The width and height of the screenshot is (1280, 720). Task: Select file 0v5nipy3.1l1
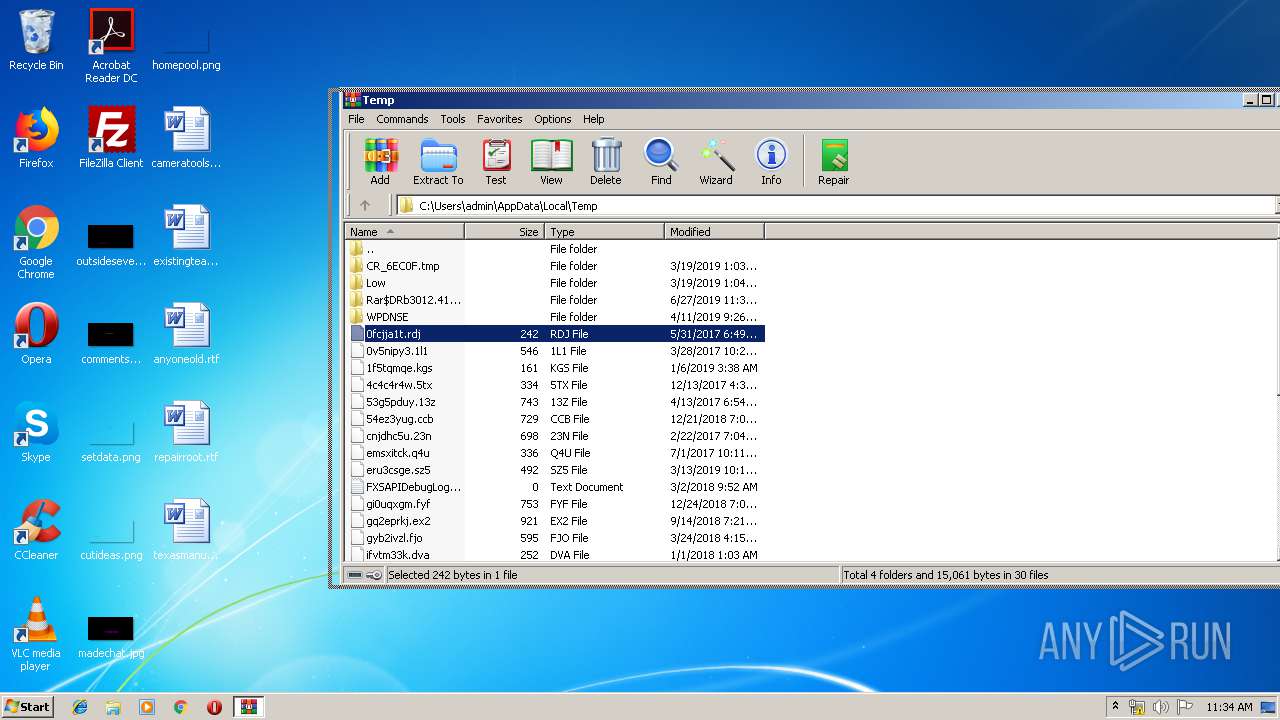(x=555, y=351)
